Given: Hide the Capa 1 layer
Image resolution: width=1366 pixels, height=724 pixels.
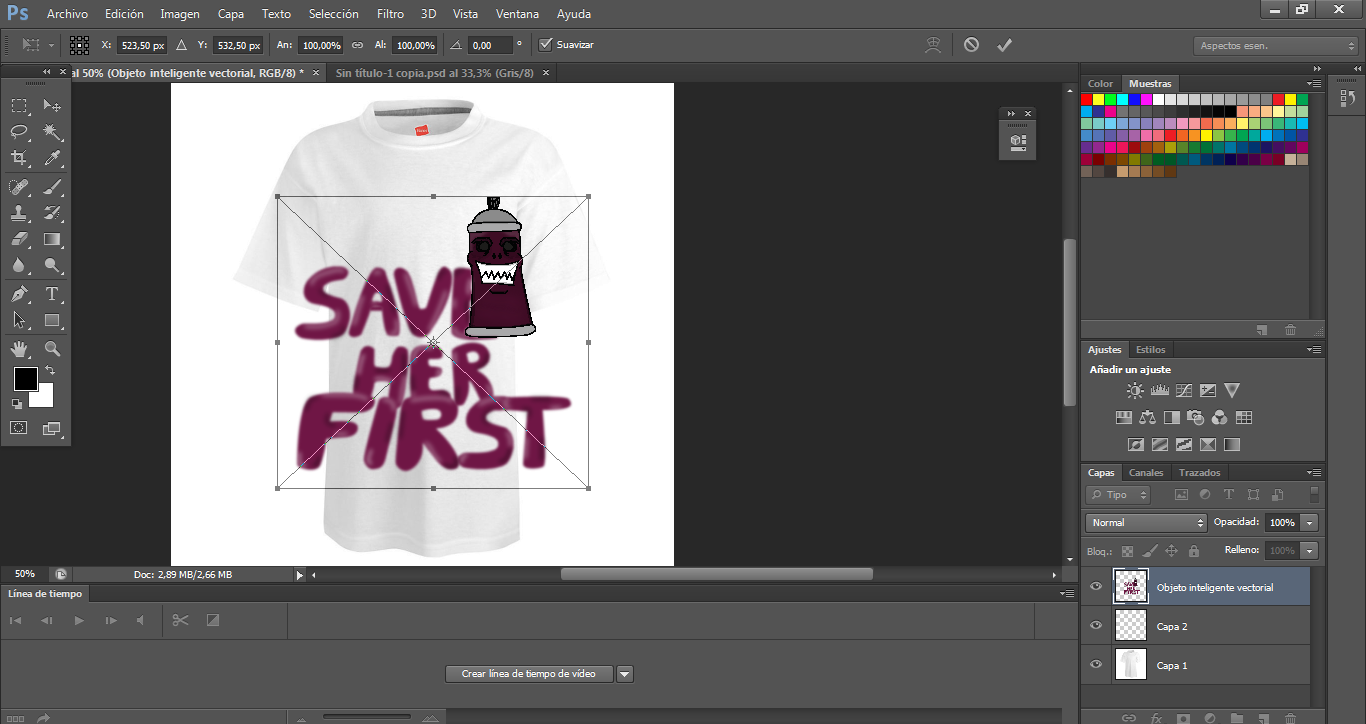Looking at the screenshot, I should point(1096,665).
